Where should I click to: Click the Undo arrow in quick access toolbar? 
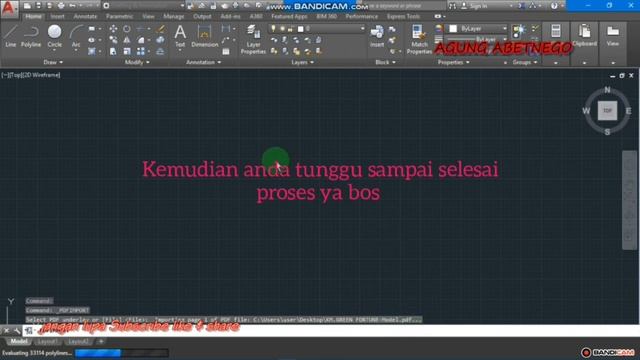[72, 6]
